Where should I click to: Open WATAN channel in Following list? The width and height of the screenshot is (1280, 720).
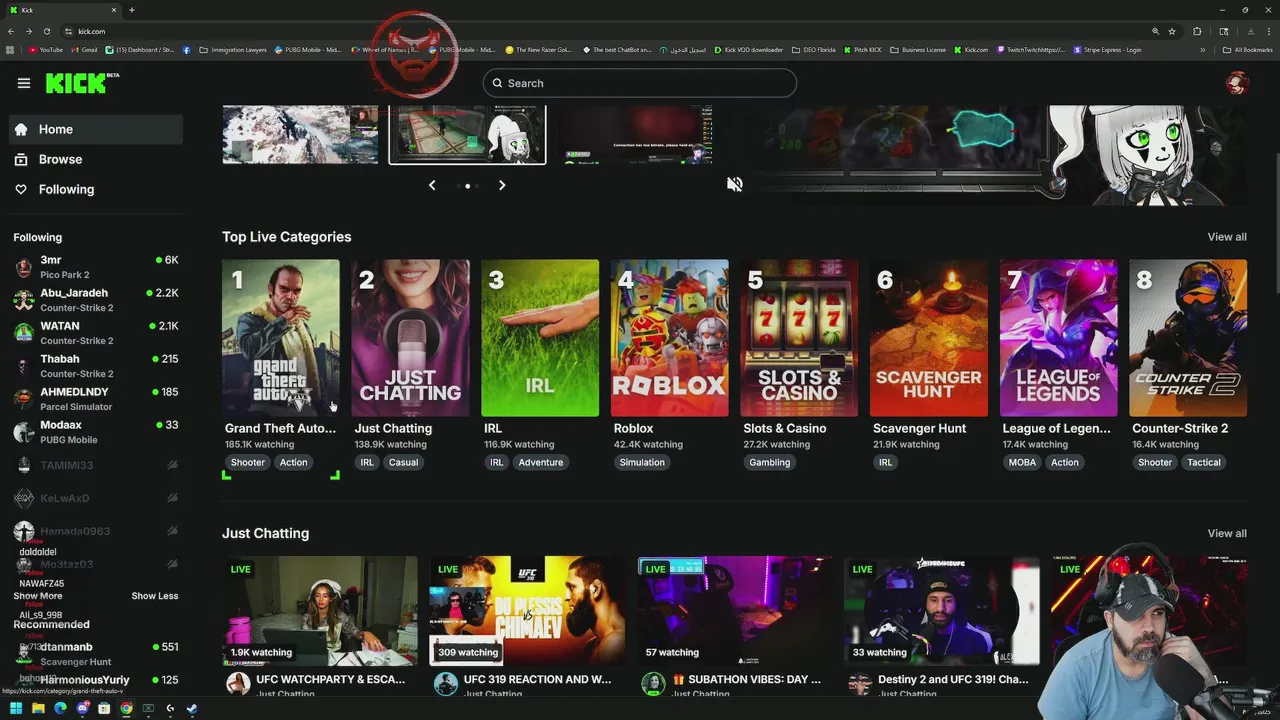96,333
